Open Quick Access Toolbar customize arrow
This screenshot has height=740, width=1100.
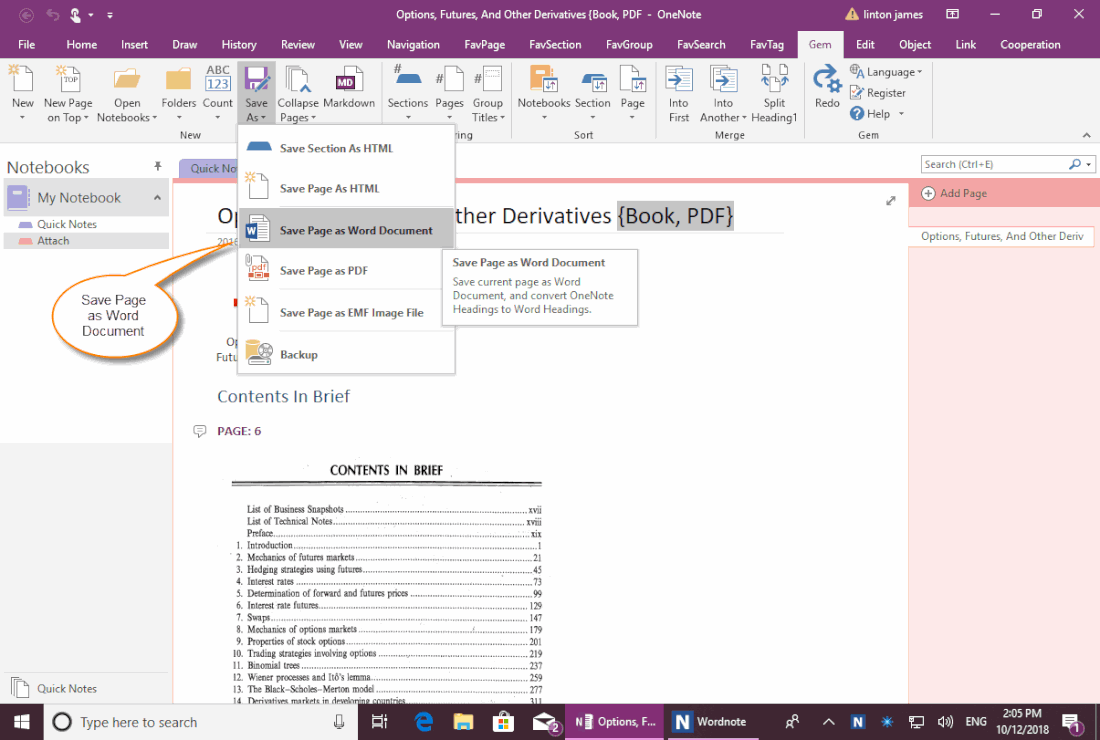[110, 14]
